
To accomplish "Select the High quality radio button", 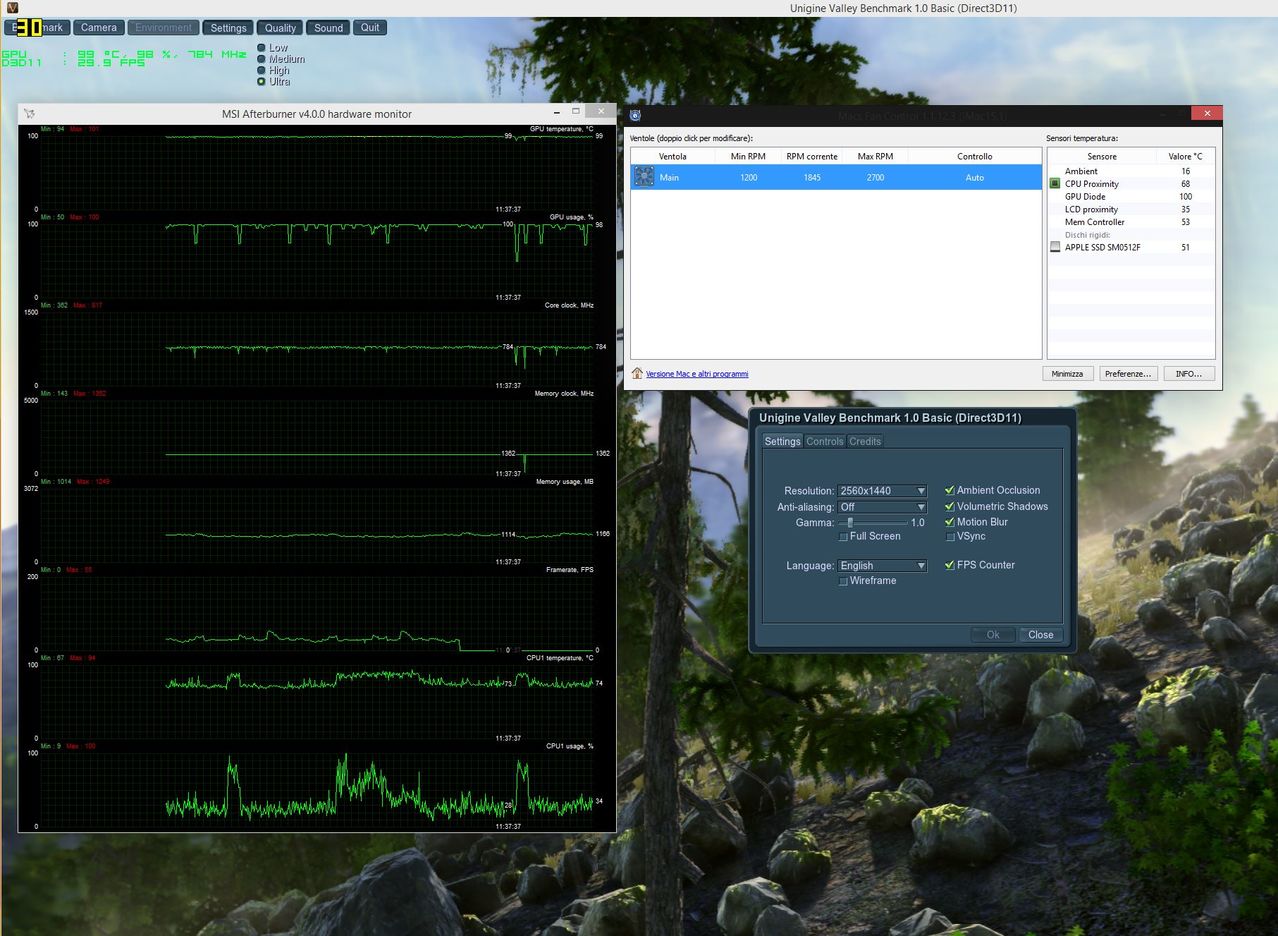I will click(262, 71).
